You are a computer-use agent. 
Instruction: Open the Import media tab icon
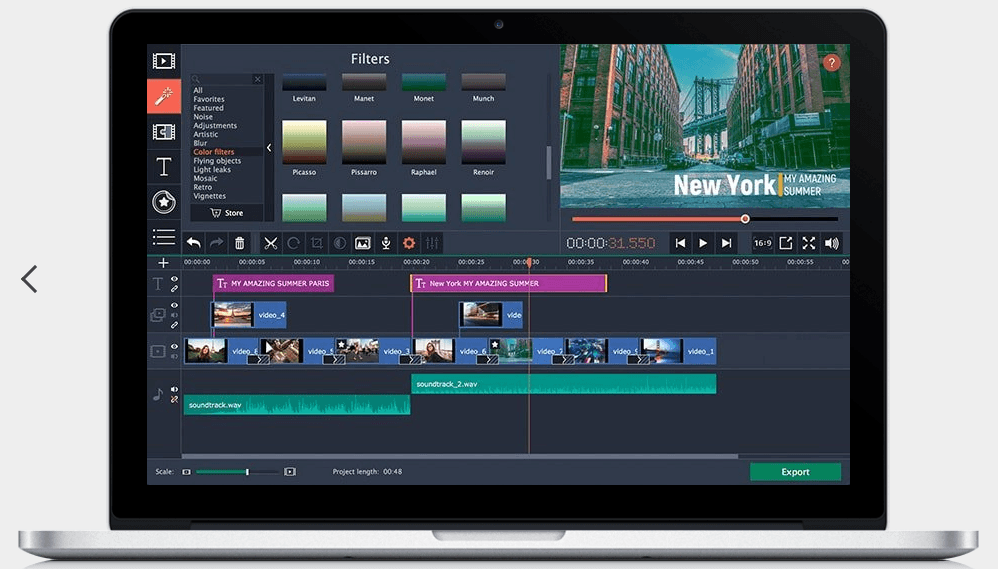click(164, 60)
